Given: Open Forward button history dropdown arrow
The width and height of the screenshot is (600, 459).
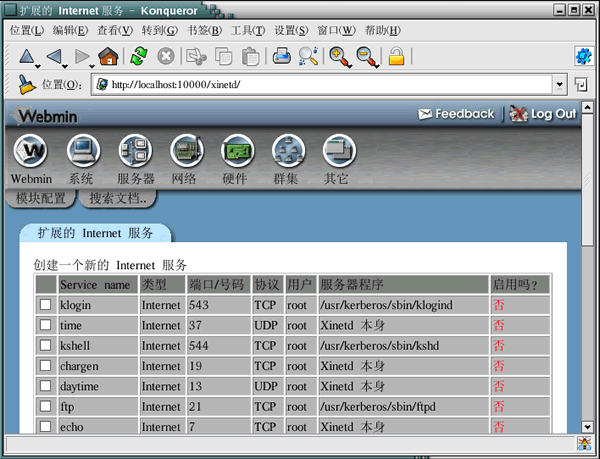Looking at the screenshot, I should pos(92,67).
